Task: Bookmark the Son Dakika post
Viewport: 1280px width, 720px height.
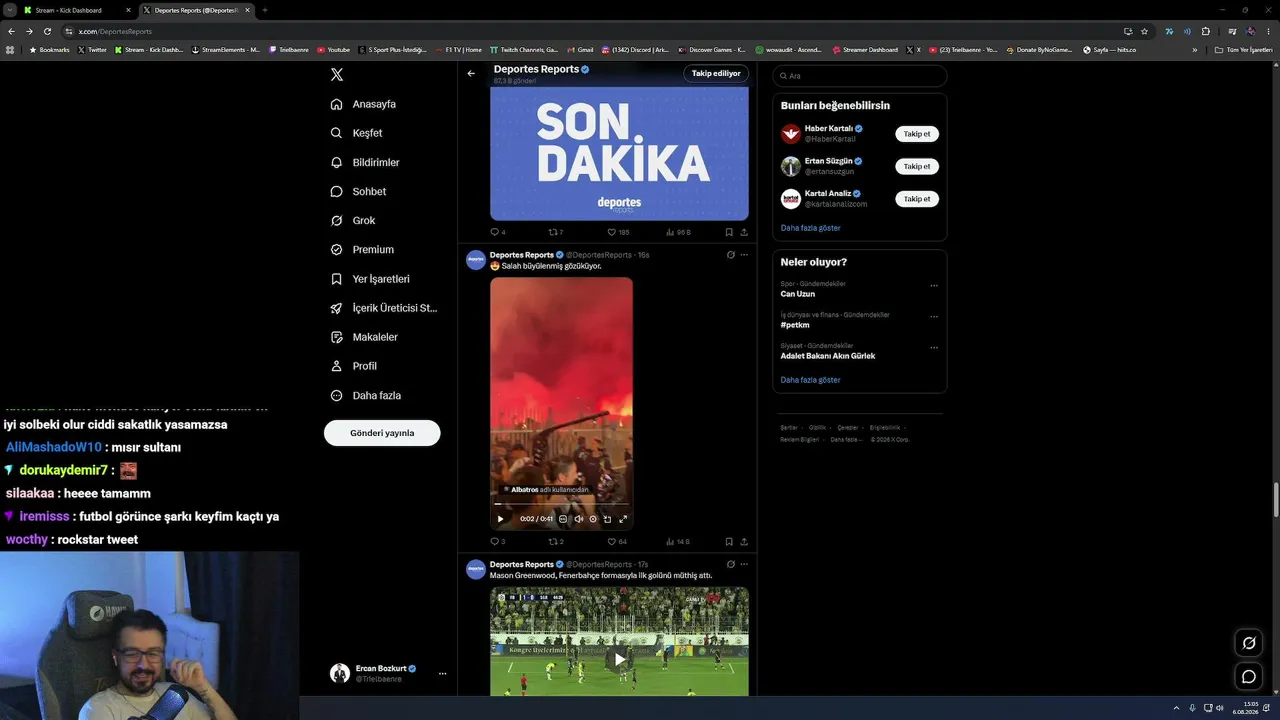Action: [729, 232]
